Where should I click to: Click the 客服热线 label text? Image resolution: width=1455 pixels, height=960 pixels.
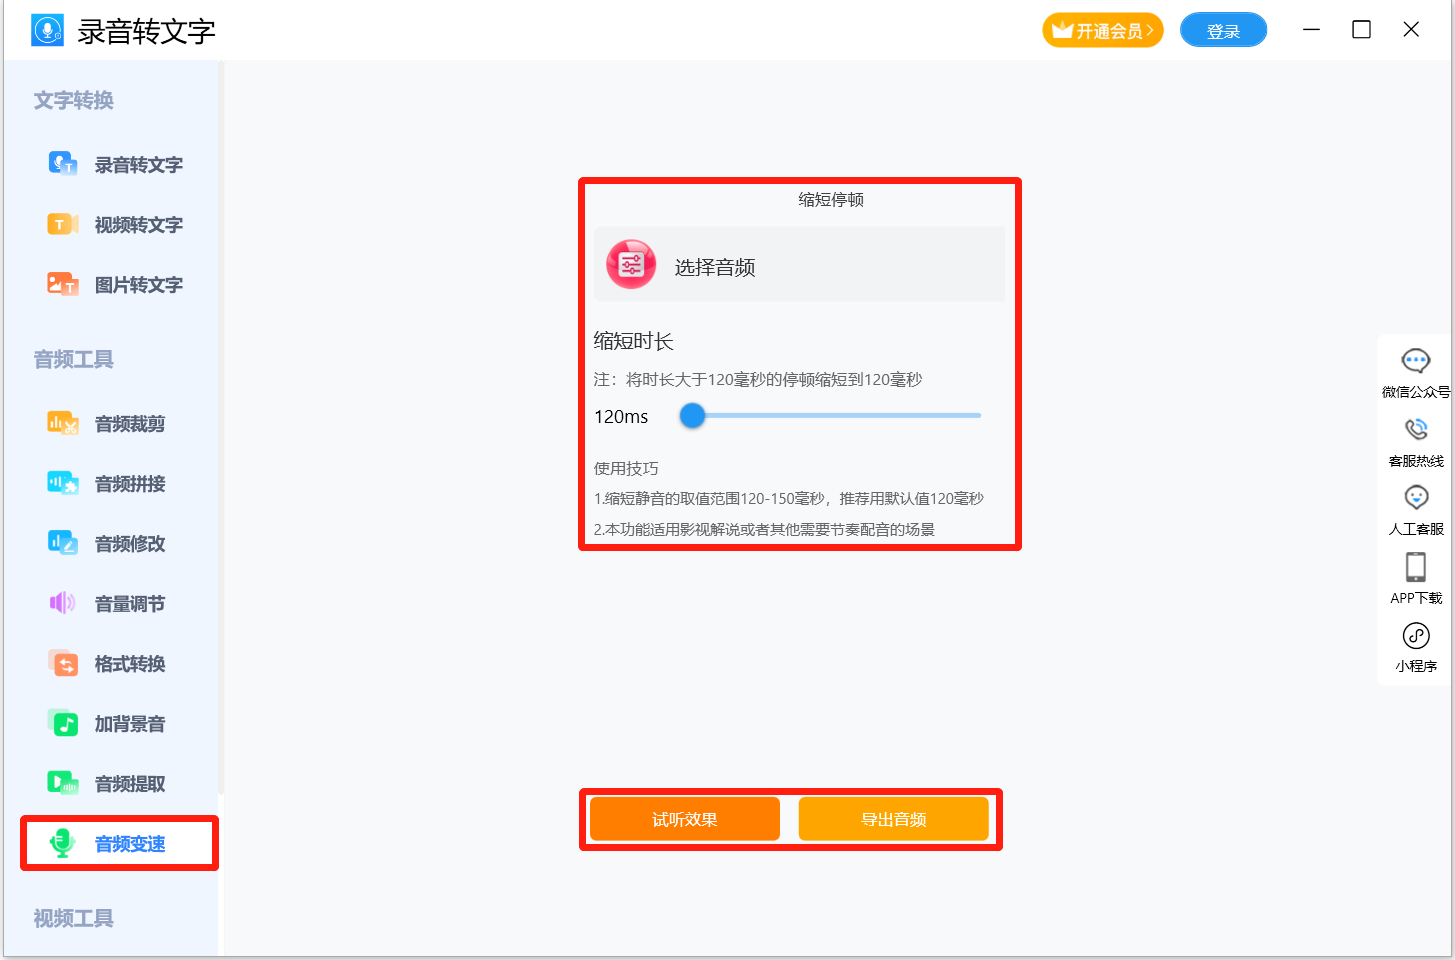point(1416,461)
